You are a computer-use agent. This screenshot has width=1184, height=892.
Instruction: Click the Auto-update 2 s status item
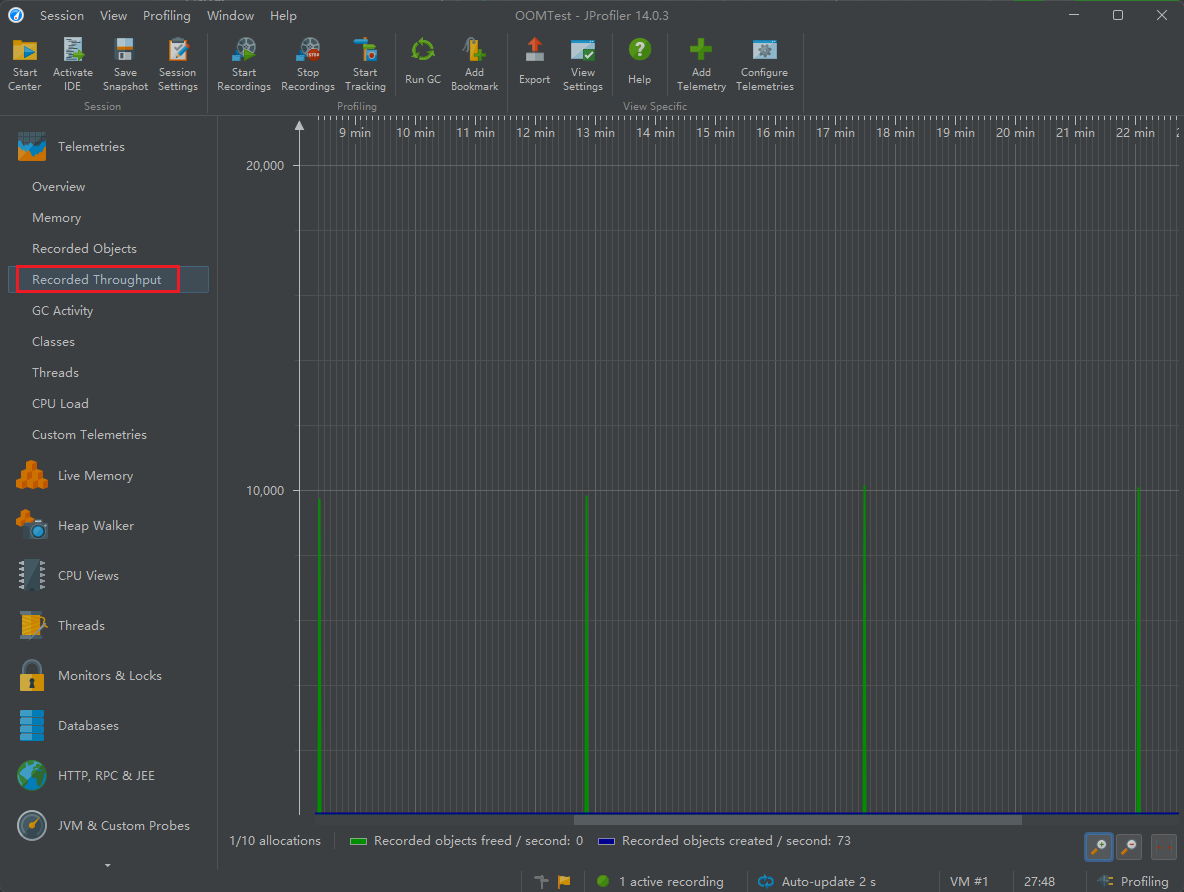(x=817, y=881)
